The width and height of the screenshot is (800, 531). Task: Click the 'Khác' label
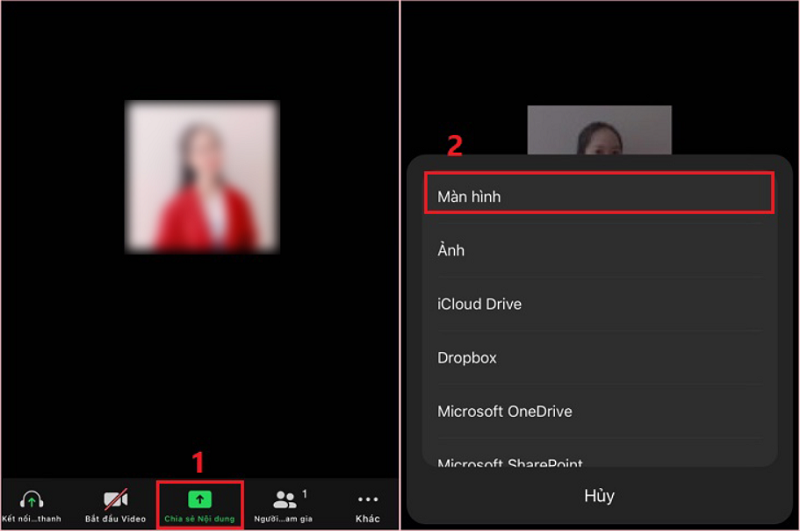[x=368, y=519]
